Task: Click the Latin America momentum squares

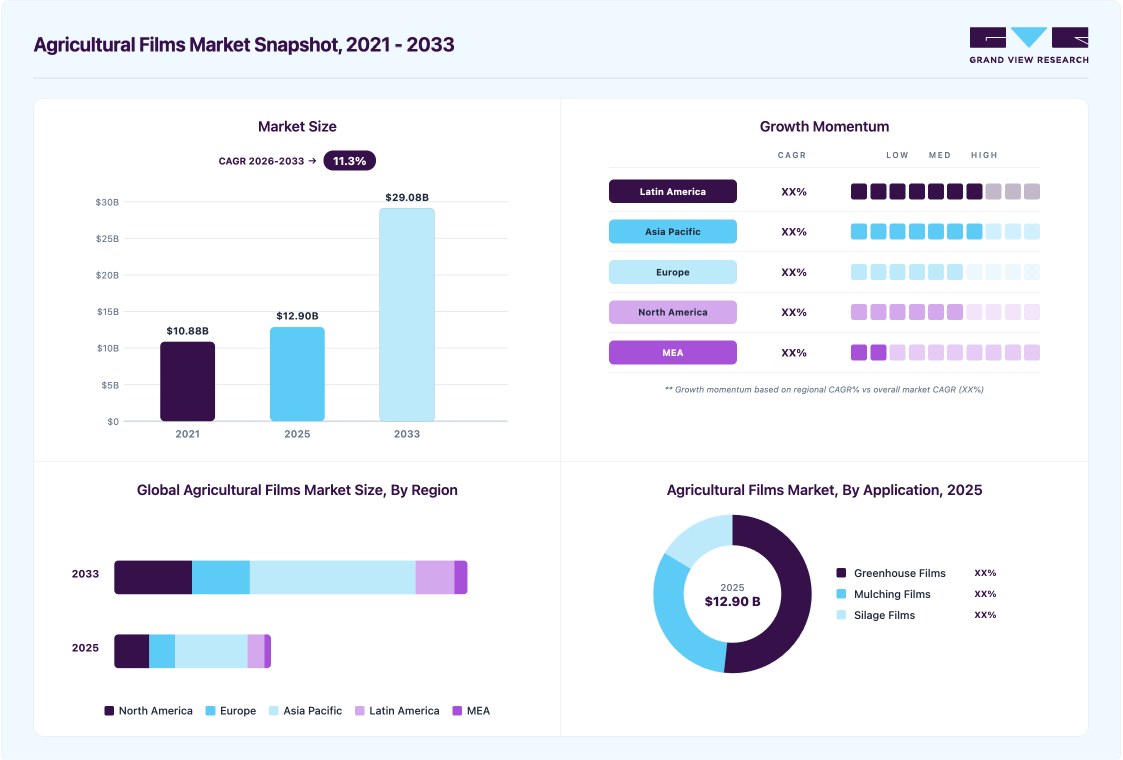Action: click(x=945, y=191)
